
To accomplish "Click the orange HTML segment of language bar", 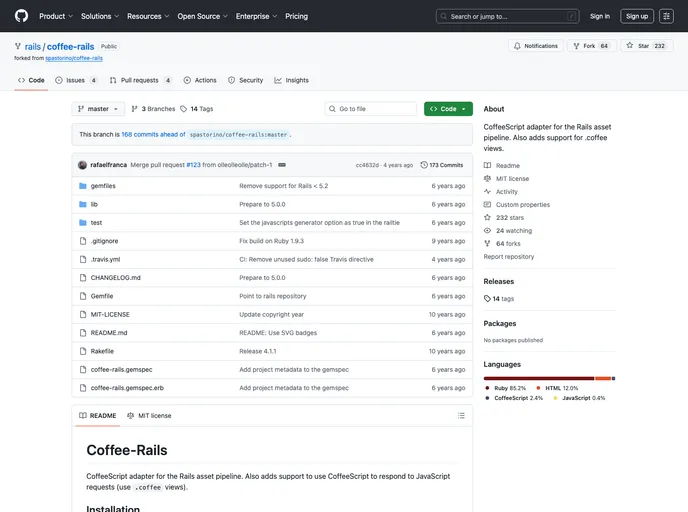I will coord(603,378).
